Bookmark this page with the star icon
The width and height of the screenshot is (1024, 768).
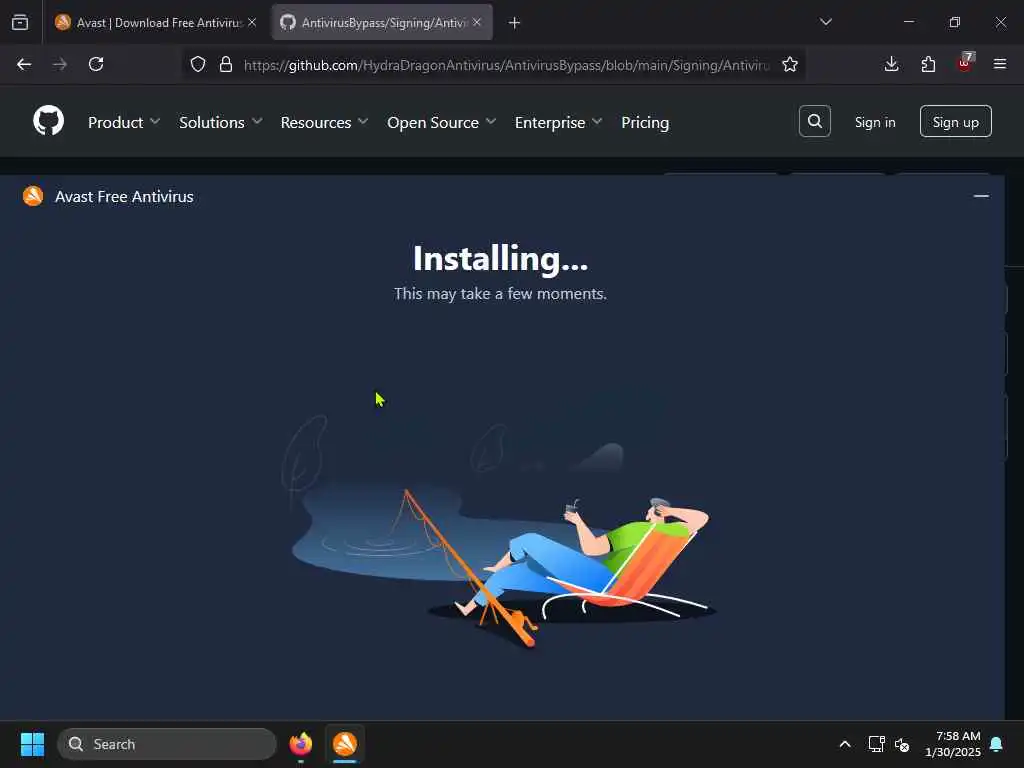coord(790,64)
